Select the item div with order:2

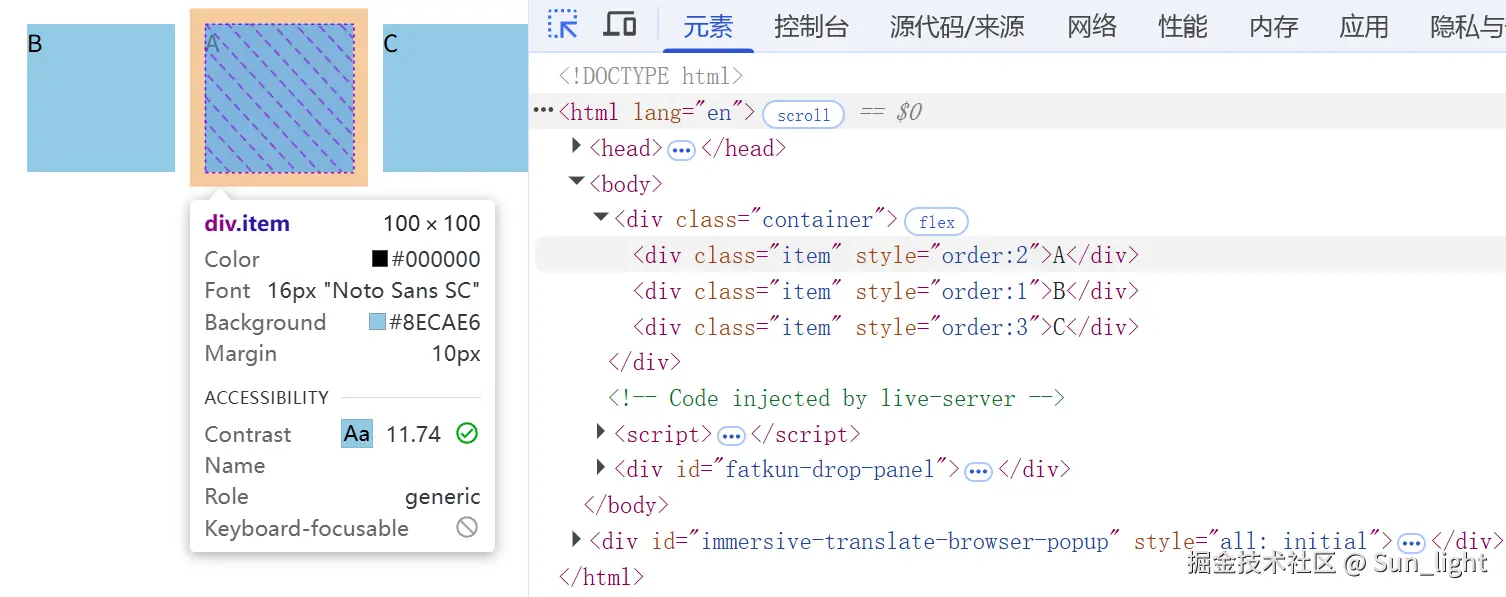pyautogui.click(x=885, y=255)
